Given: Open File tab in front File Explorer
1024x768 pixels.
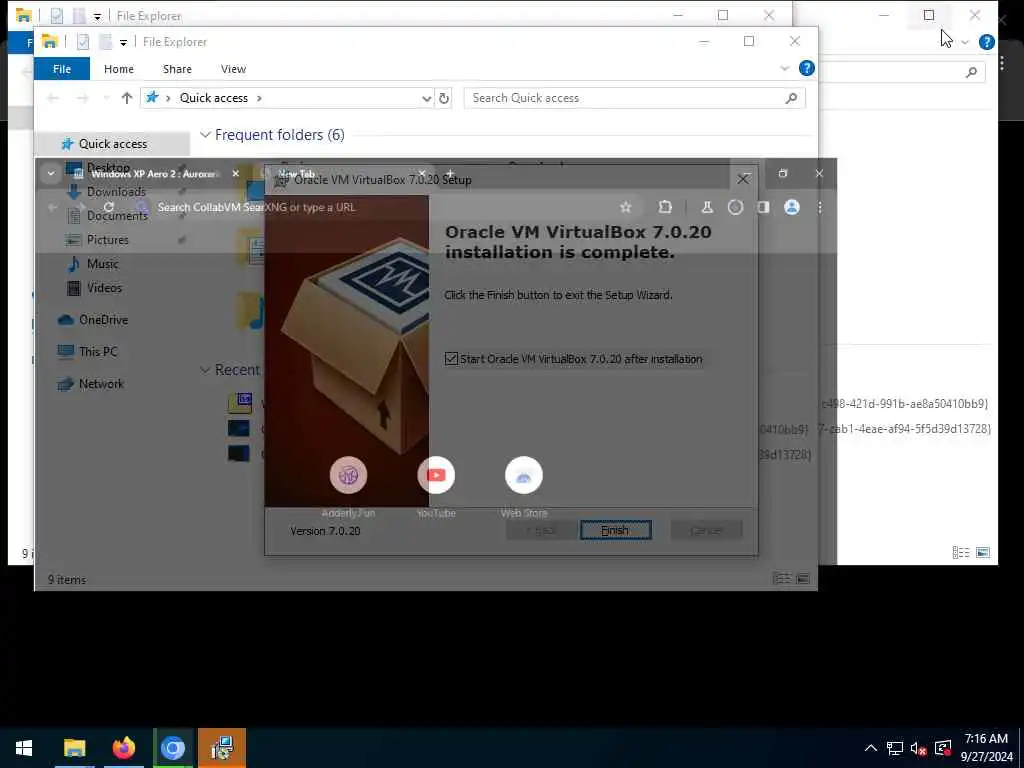Looking at the screenshot, I should pos(62,69).
